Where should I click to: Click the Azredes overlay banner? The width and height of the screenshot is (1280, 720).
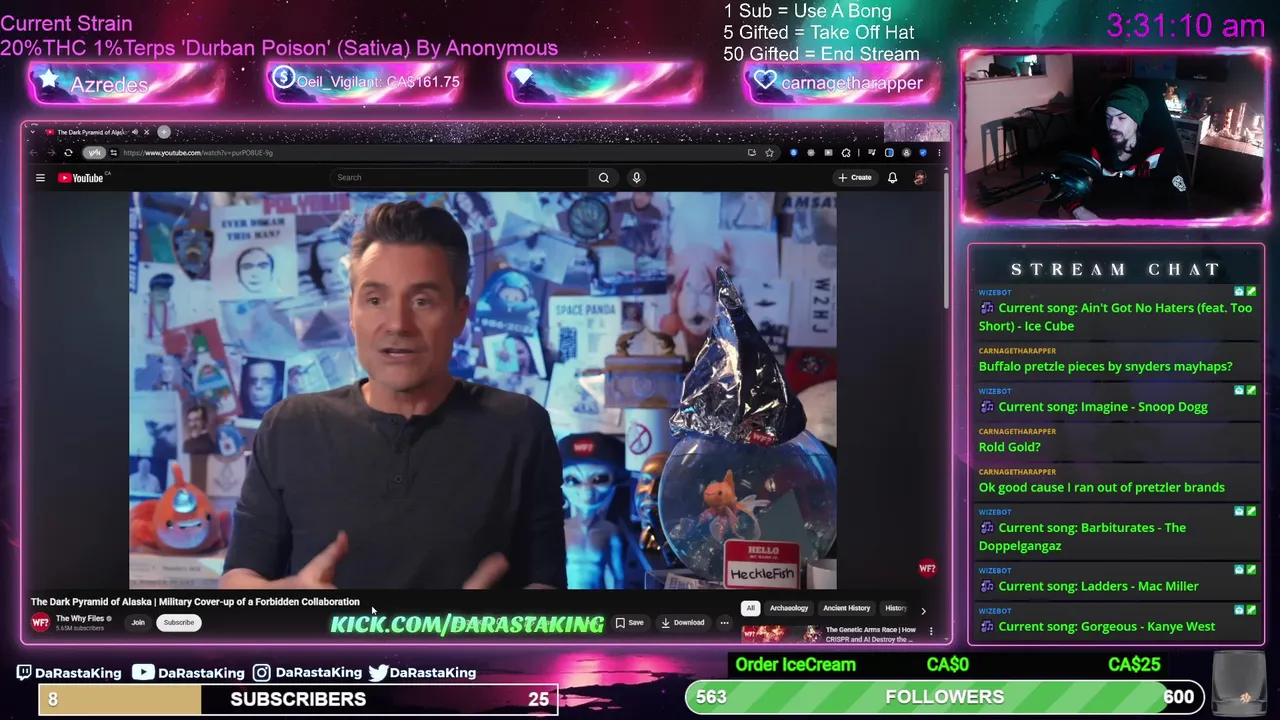[x=125, y=84]
